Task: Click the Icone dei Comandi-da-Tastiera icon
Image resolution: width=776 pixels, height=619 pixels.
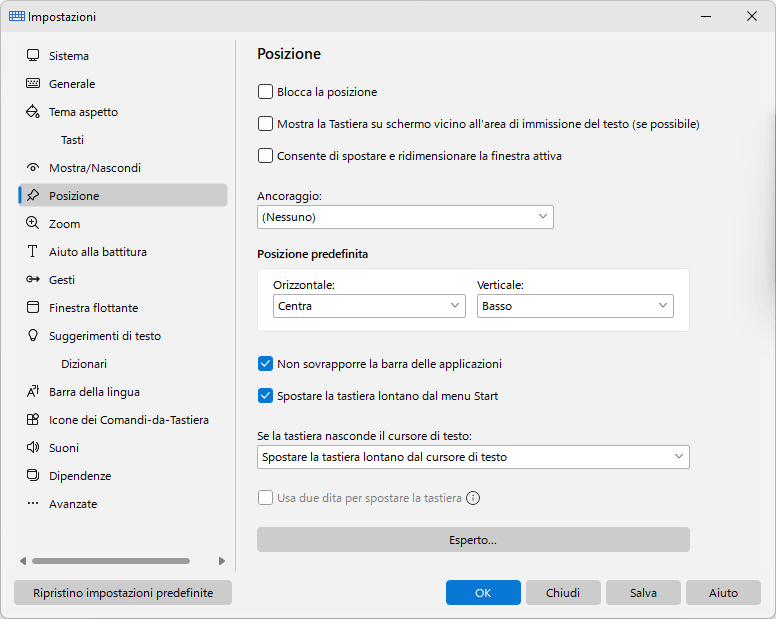Action: click(33, 420)
